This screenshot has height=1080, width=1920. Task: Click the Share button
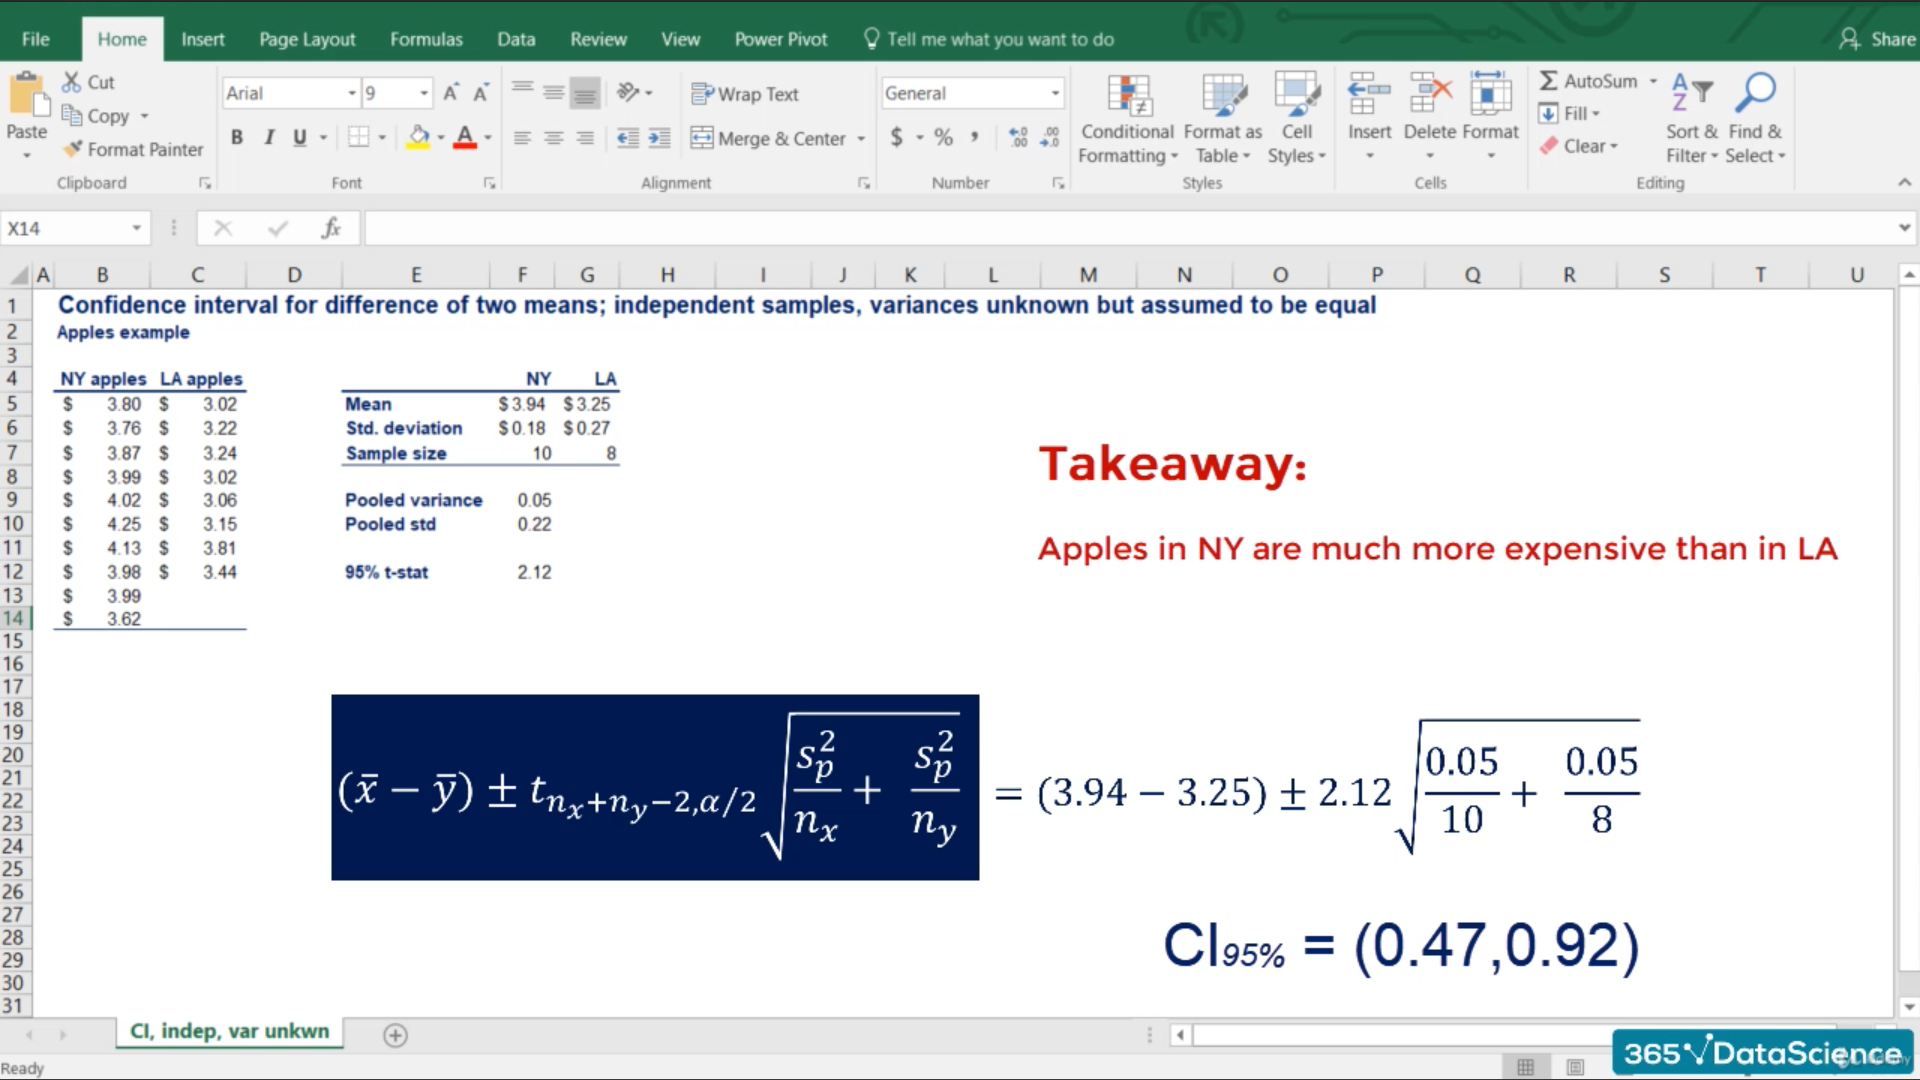1878,39
